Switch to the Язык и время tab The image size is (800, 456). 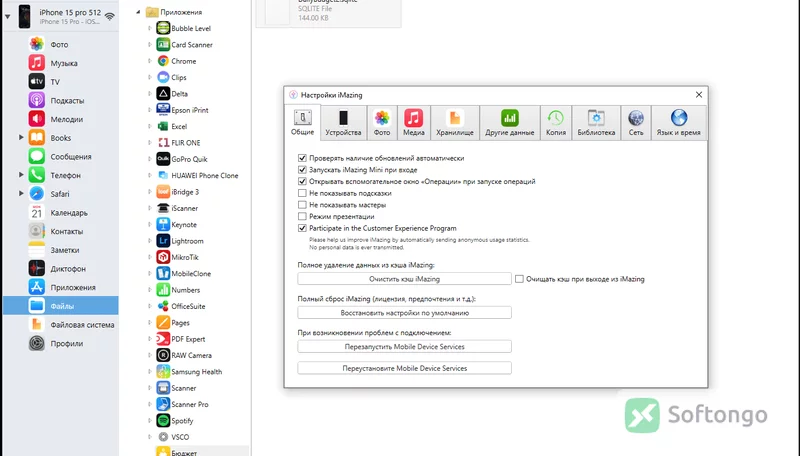[x=679, y=123]
